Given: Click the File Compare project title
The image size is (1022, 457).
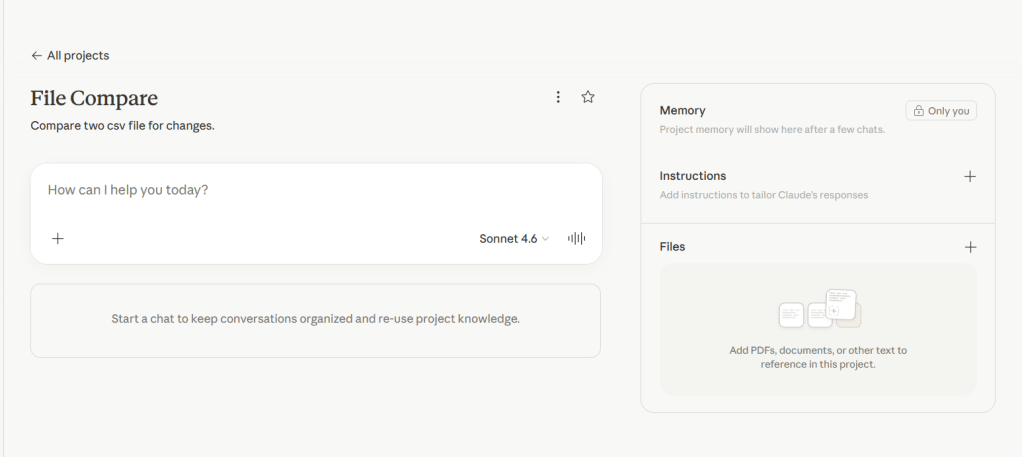Looking at the screenshot, I should 94,98.
